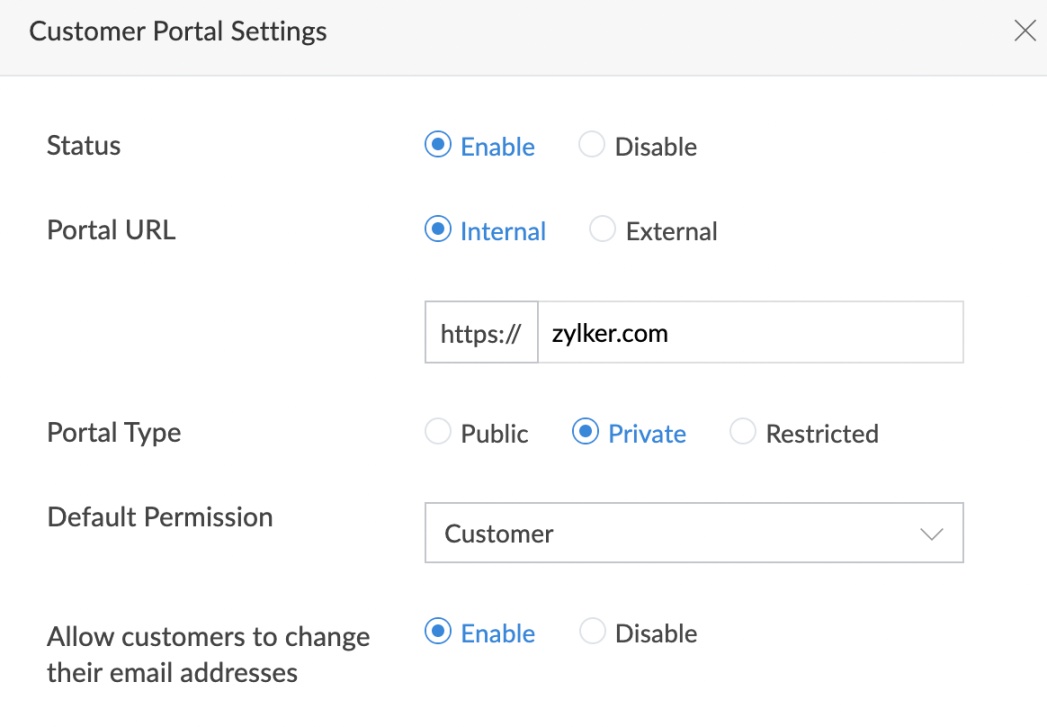Select Enable for portal Status

(x=437, y=146)
